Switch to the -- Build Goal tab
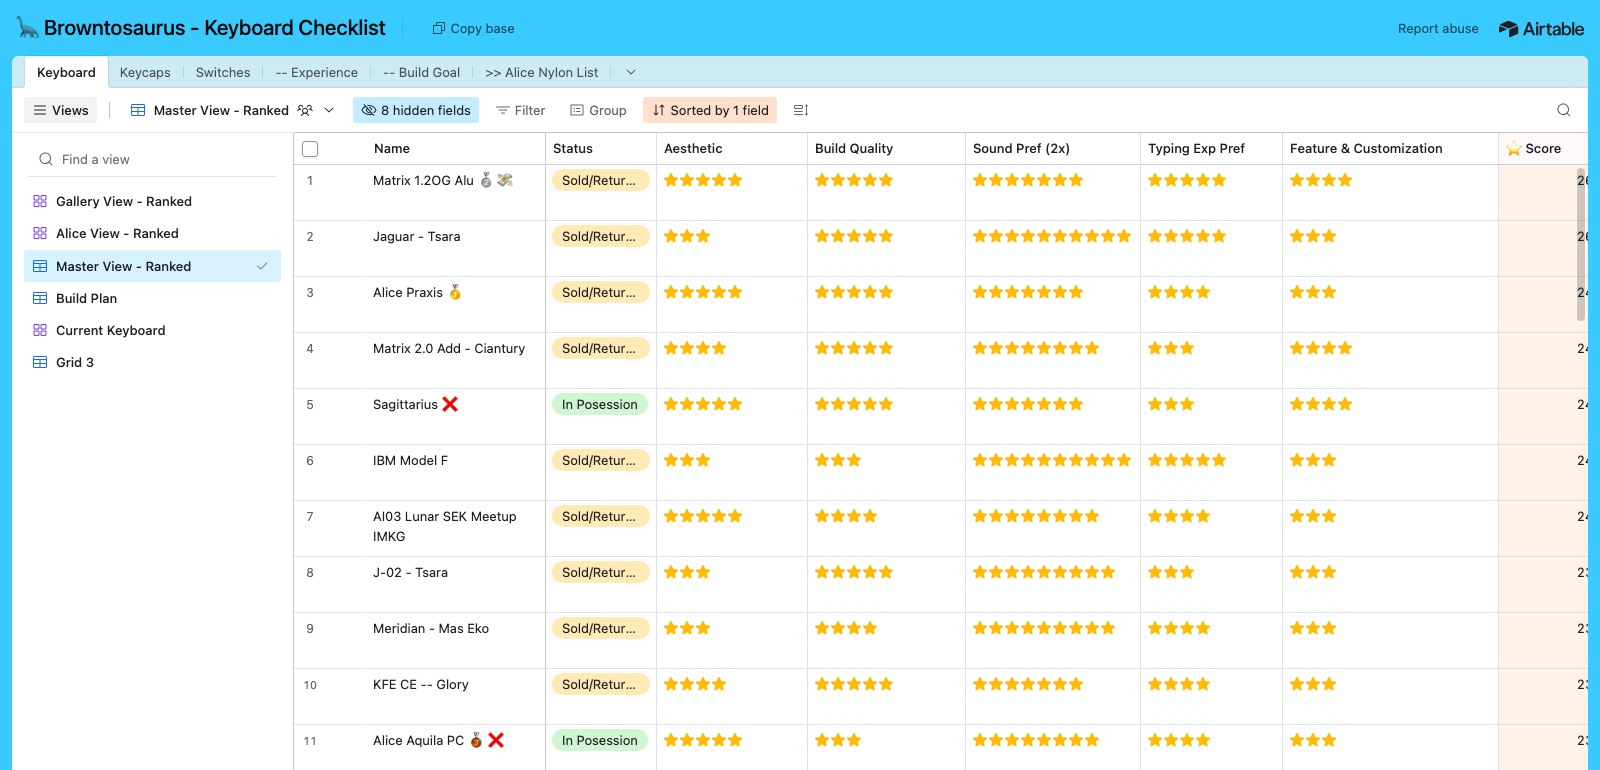 (x=421, y=72)
